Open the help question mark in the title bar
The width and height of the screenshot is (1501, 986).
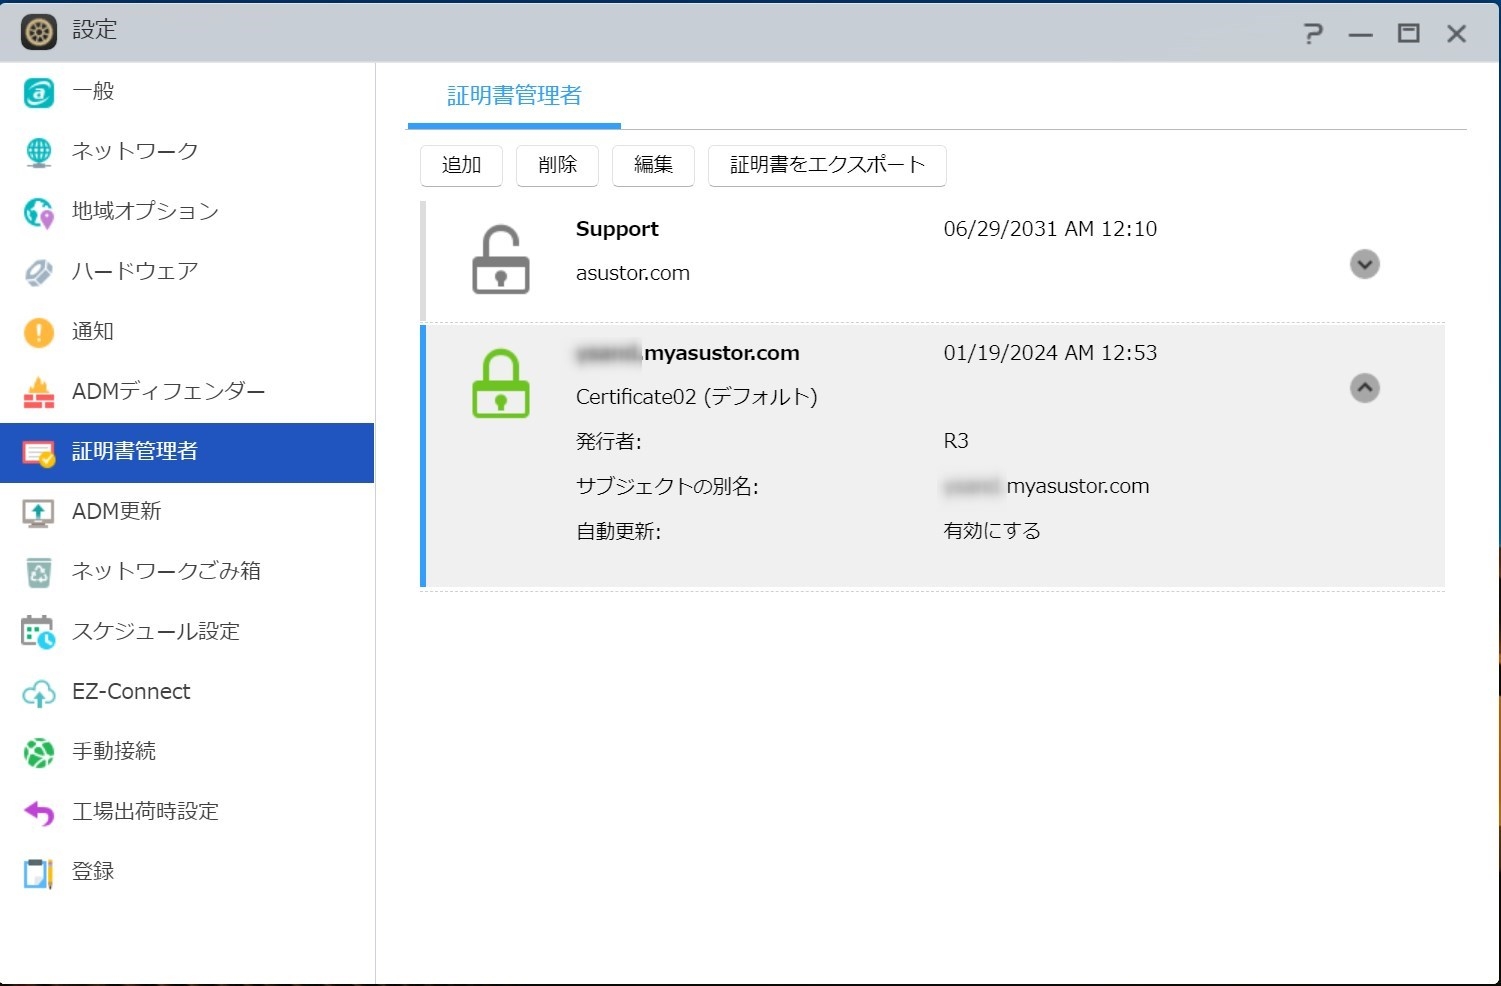click(x=1313, y=34)
